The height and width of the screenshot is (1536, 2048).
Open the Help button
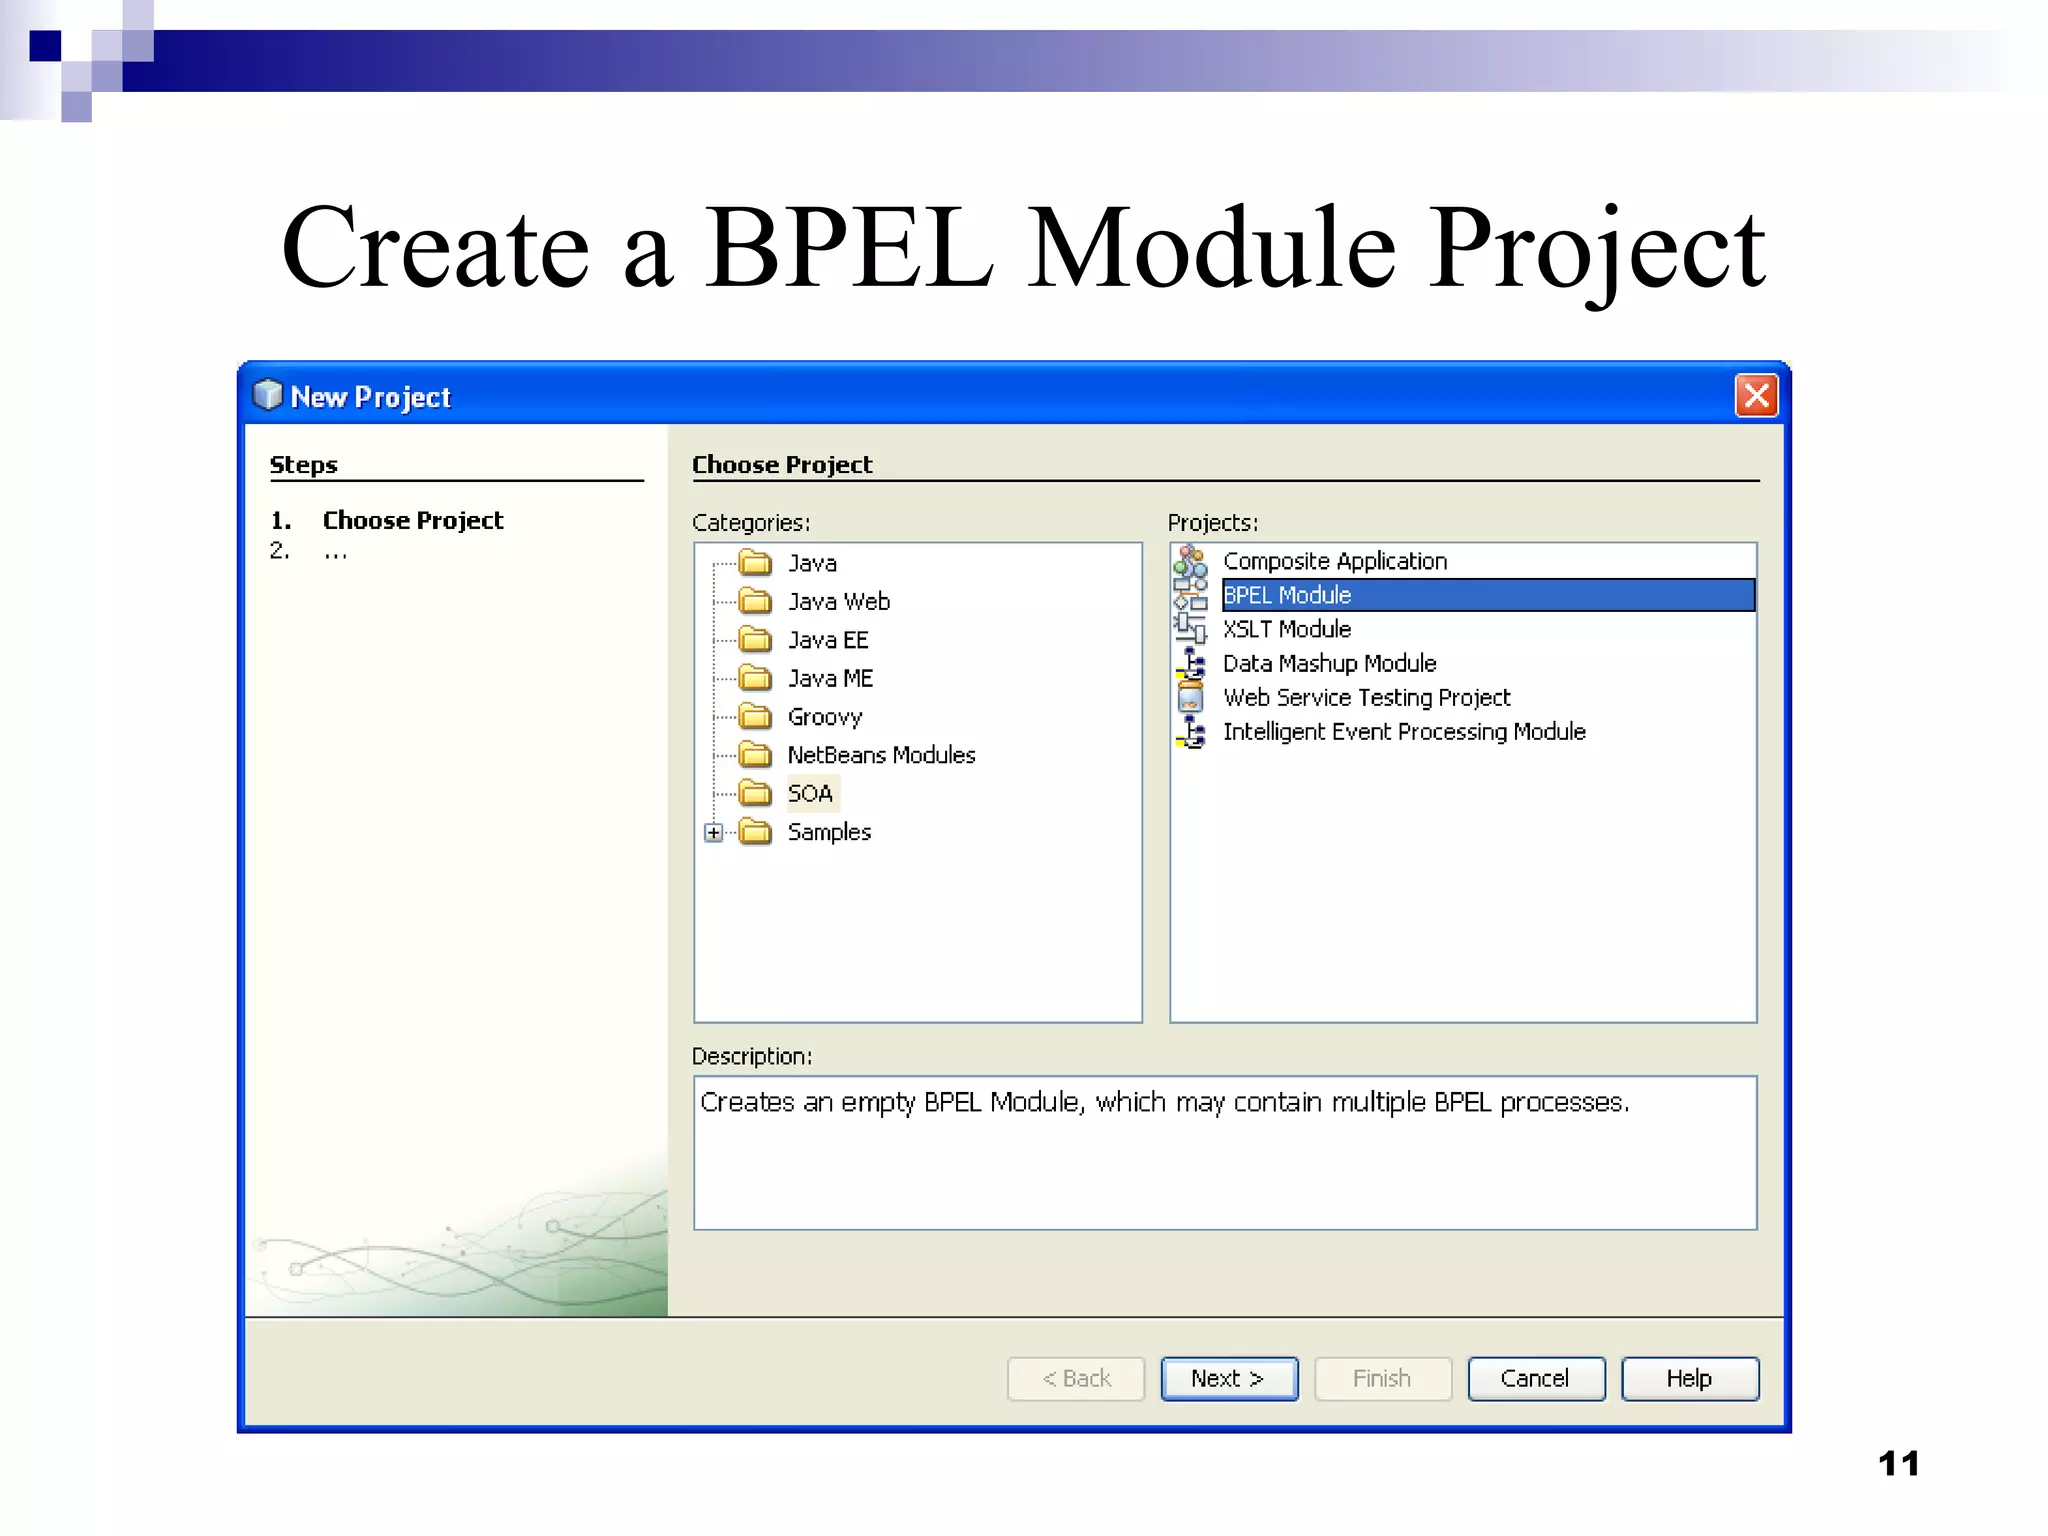point(1690,1379)
